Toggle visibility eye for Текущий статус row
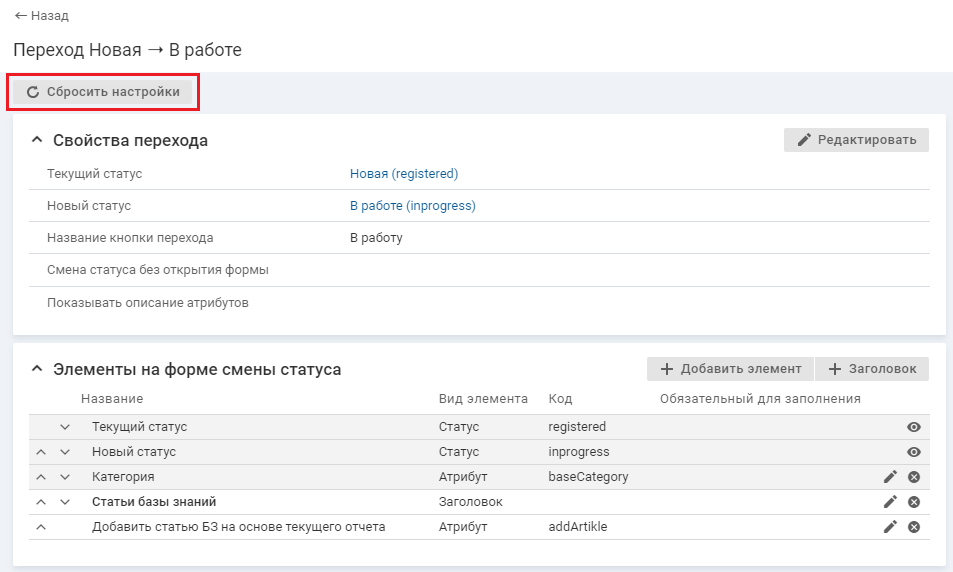This screenshot has width=953, height=572. (913, 427)
